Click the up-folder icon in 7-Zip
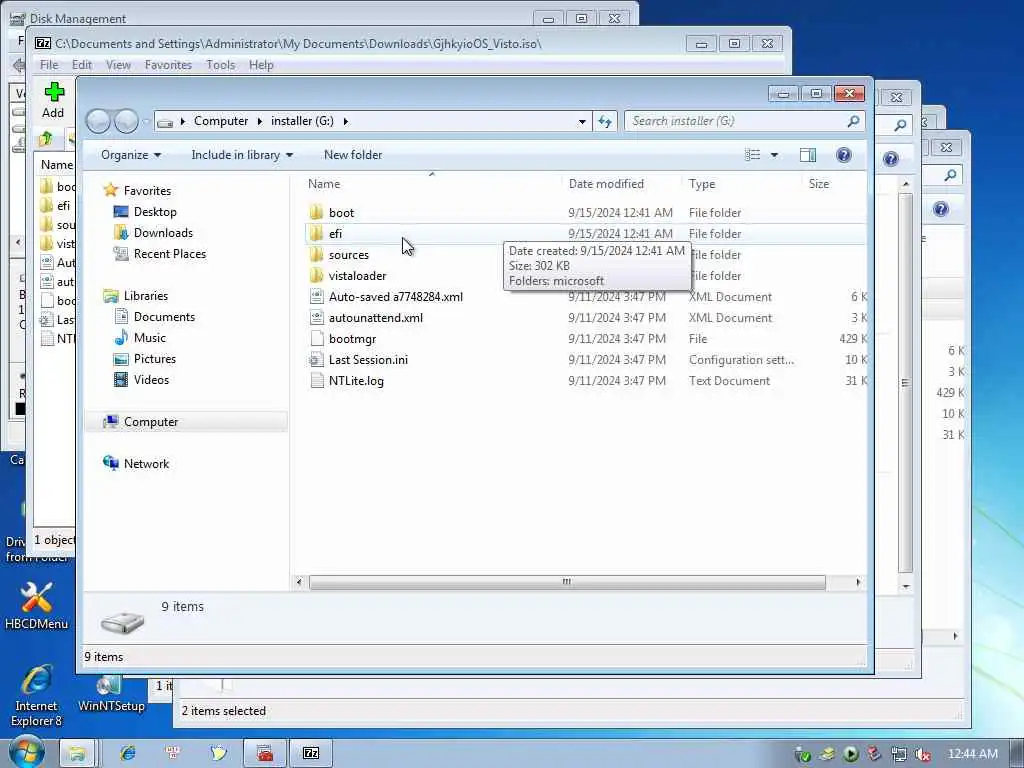Viewport: 1024px width, 768px height. (46, 138)
